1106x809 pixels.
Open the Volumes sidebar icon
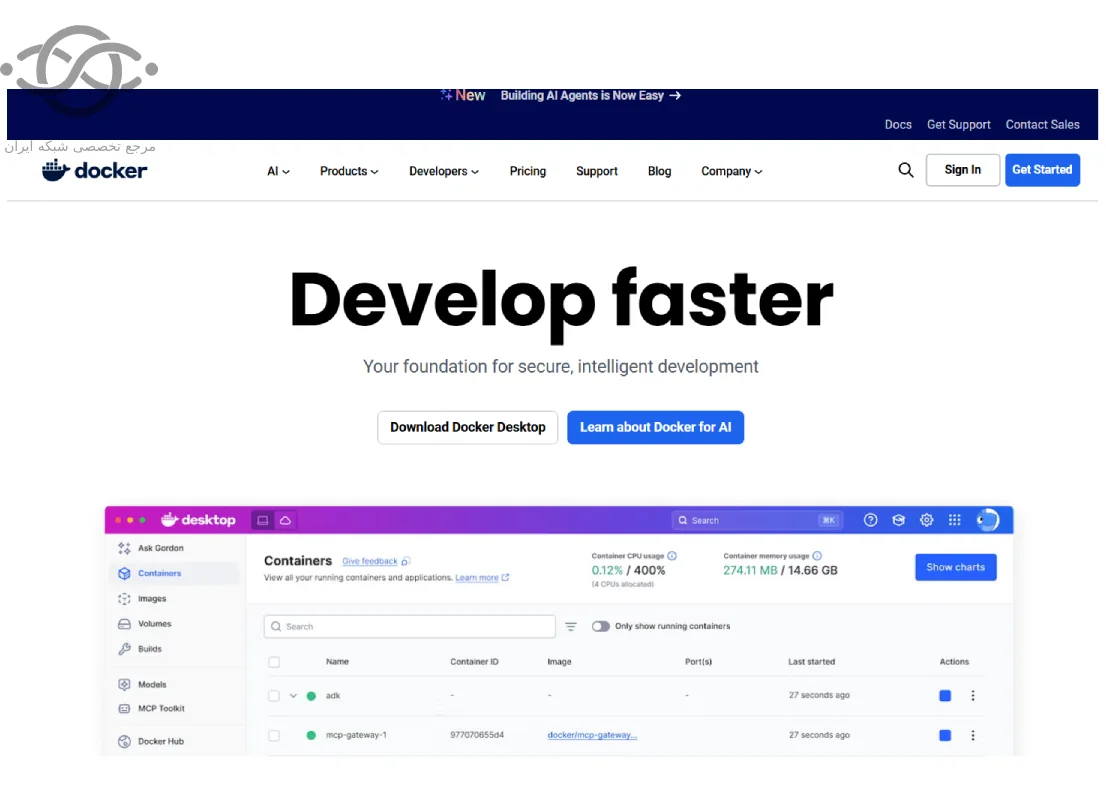pyautogui.click(x=124, y=624)
